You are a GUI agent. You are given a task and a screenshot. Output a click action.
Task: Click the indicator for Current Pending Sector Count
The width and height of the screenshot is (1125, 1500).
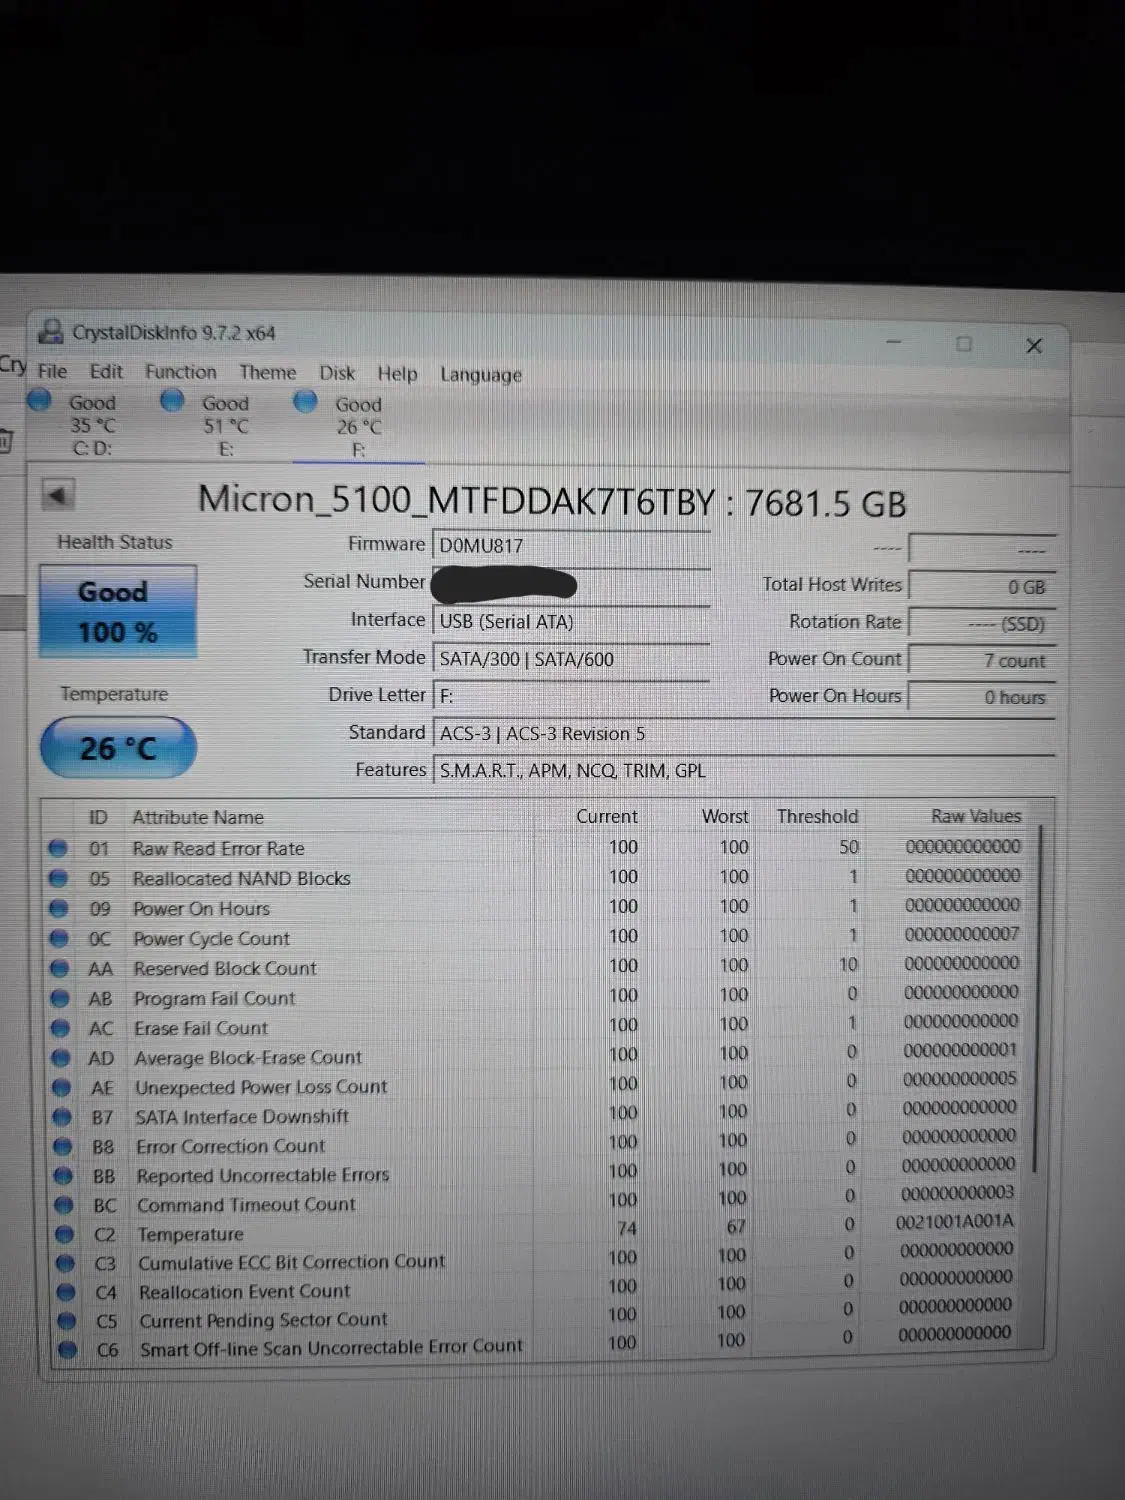tap(66, 1320)
